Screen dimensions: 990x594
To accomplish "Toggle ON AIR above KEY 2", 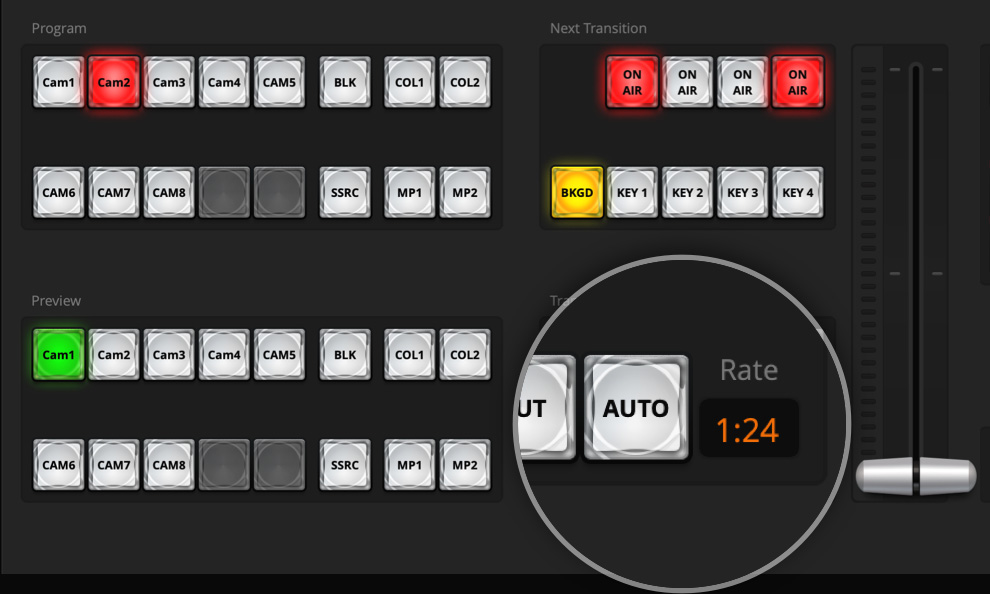I will click(687, 82).
